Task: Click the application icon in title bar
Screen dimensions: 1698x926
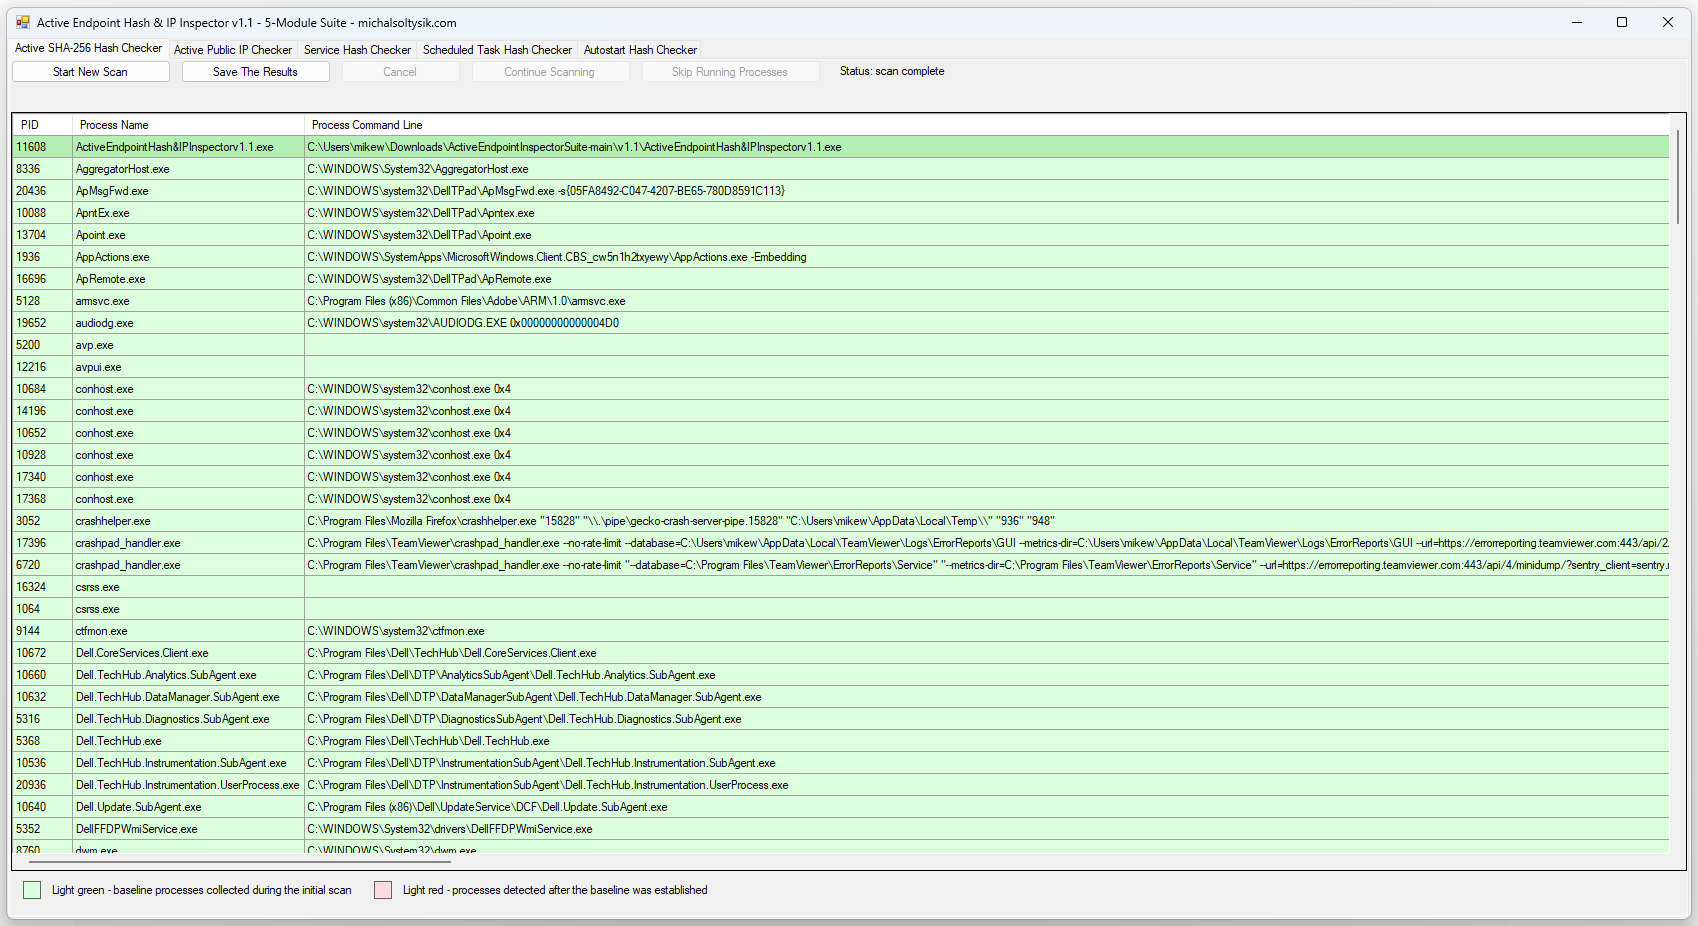Action: [22, 22]
